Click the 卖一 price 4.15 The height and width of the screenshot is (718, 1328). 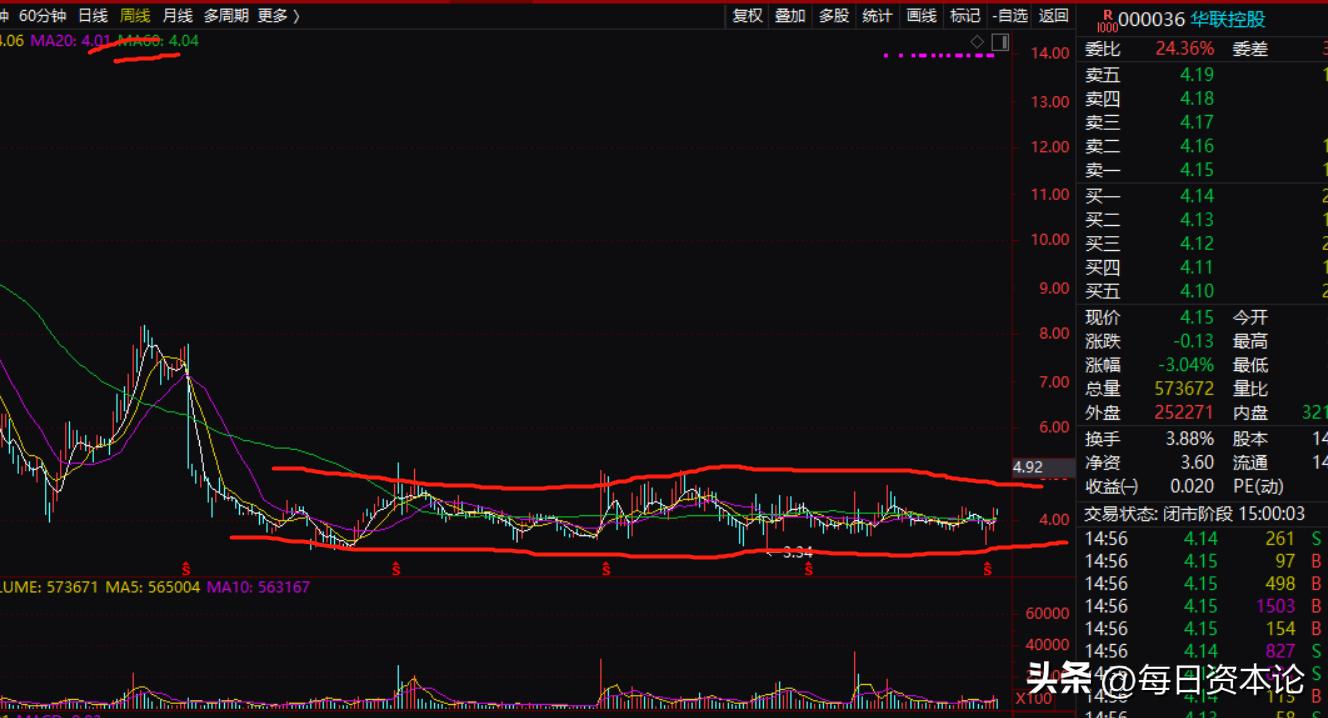[1196, 170]
